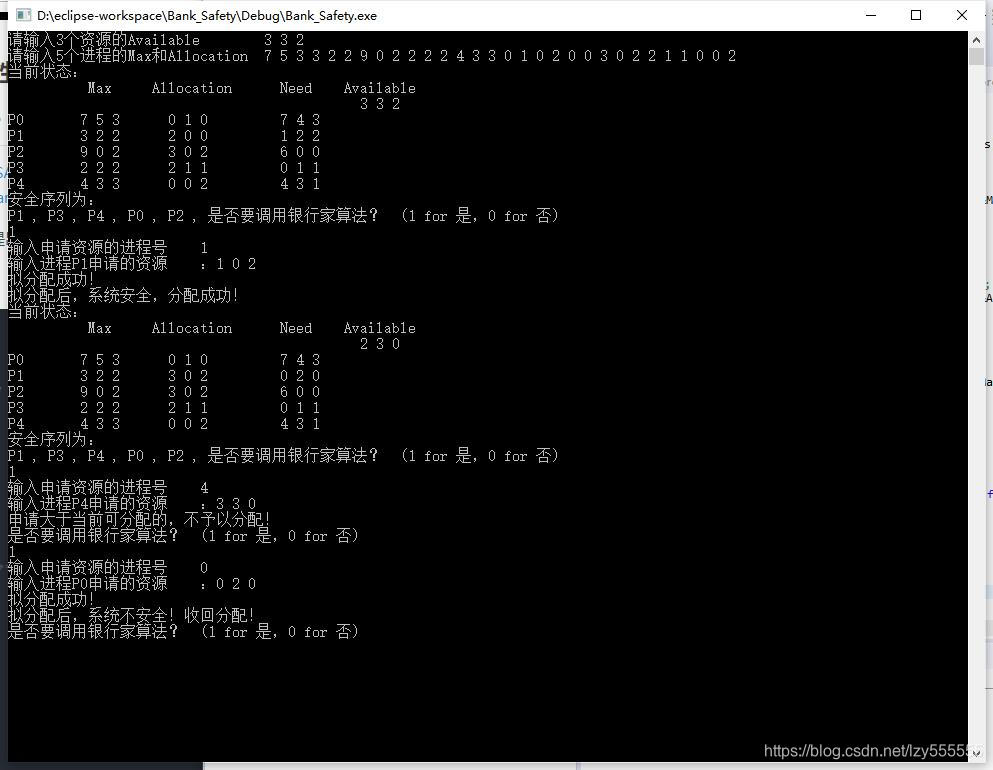Screen dimensions: 993x770
Task: Click 'Max' header in second table
Action: (x=99, y=328)
